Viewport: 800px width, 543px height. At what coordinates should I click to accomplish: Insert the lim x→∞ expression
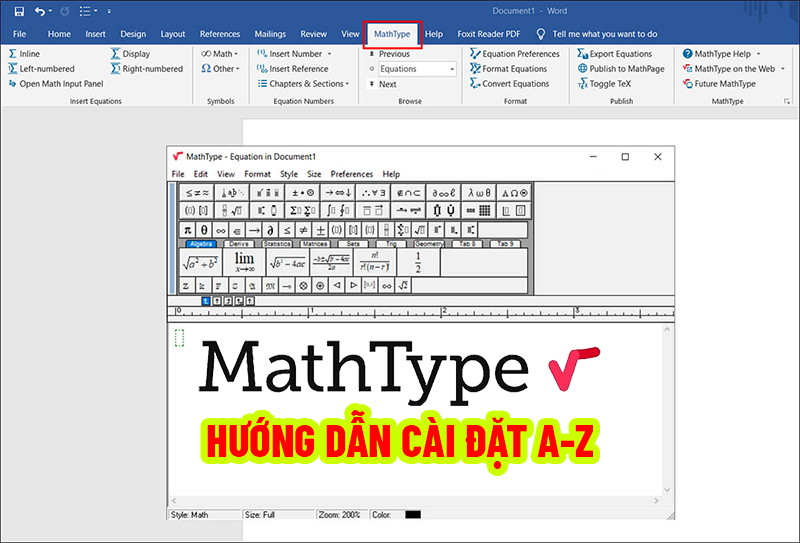[244, 262]
